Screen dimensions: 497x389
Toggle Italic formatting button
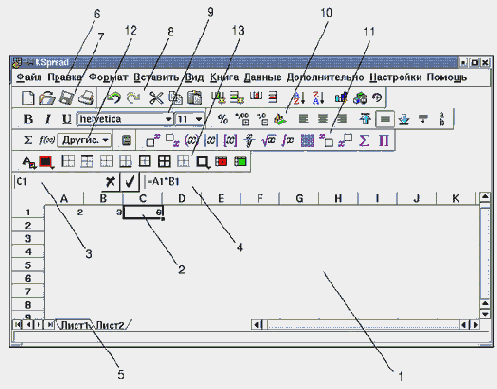click(x=48, y=119)
